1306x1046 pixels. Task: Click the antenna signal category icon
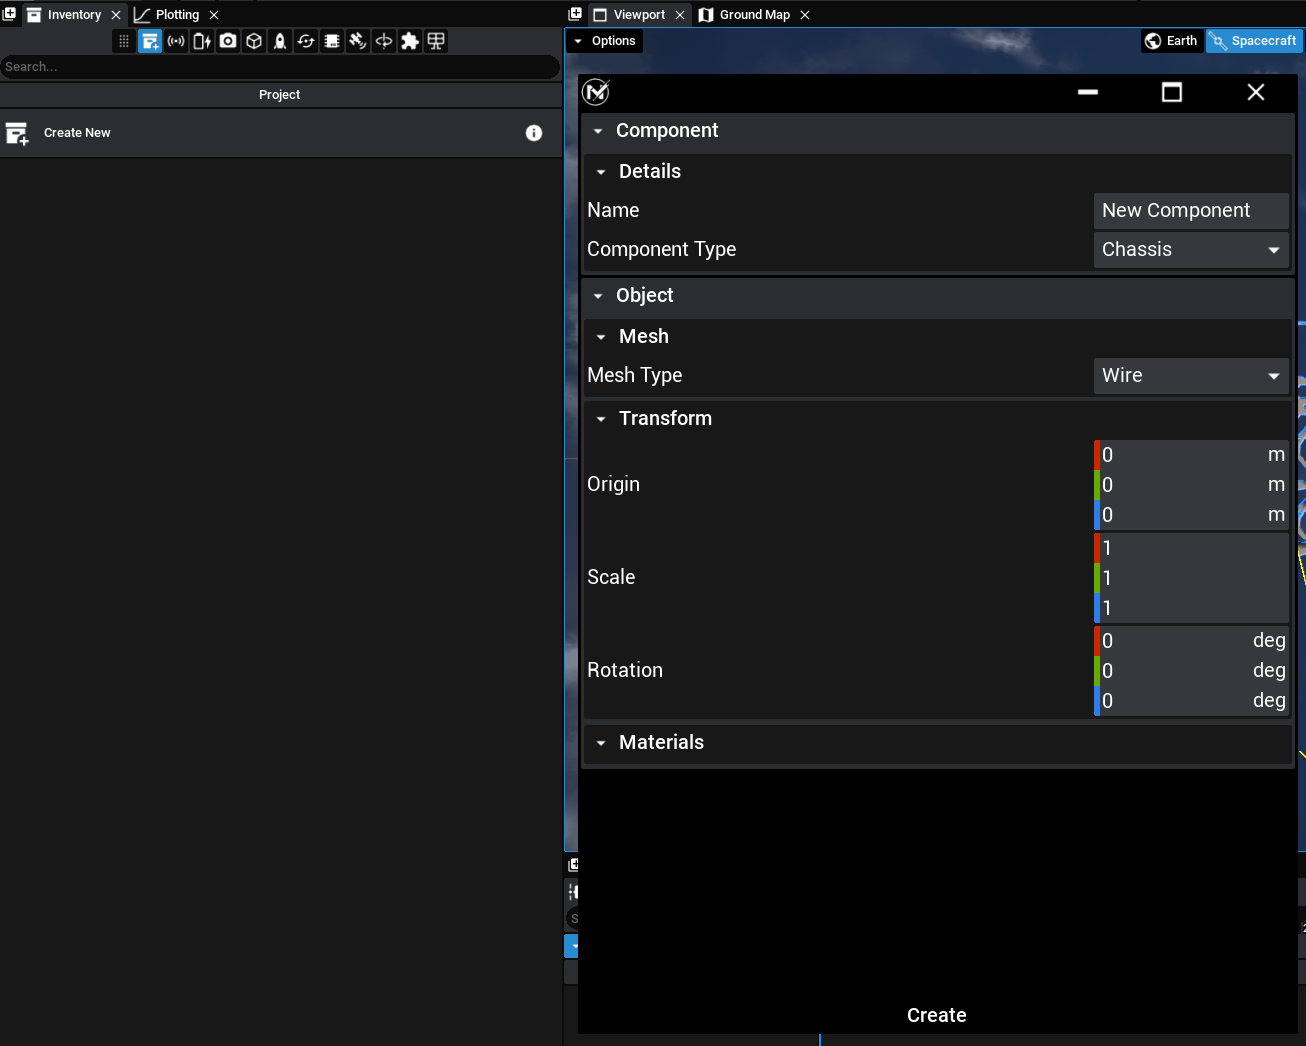176,41
